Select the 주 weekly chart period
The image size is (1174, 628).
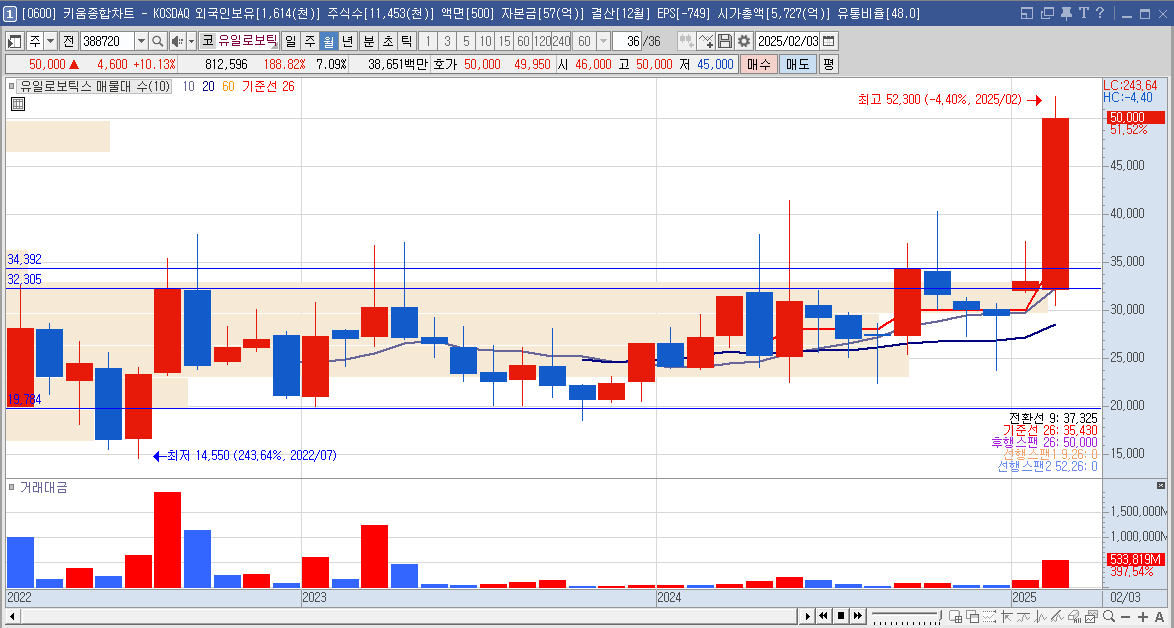pyautogui.click(x=309, y=41)
